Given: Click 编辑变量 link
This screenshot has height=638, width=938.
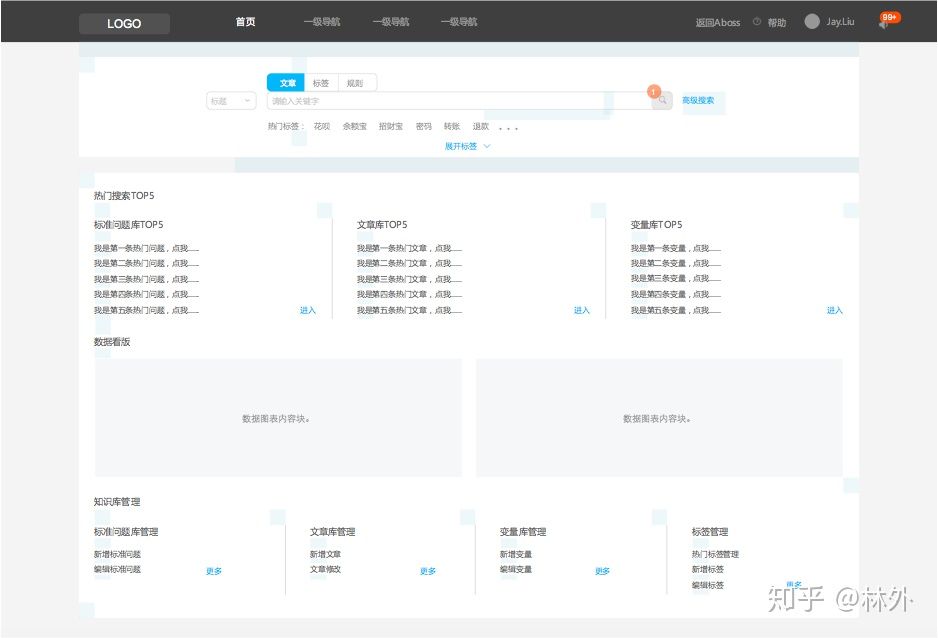Looking at the screenshot, I should [516, 569].
